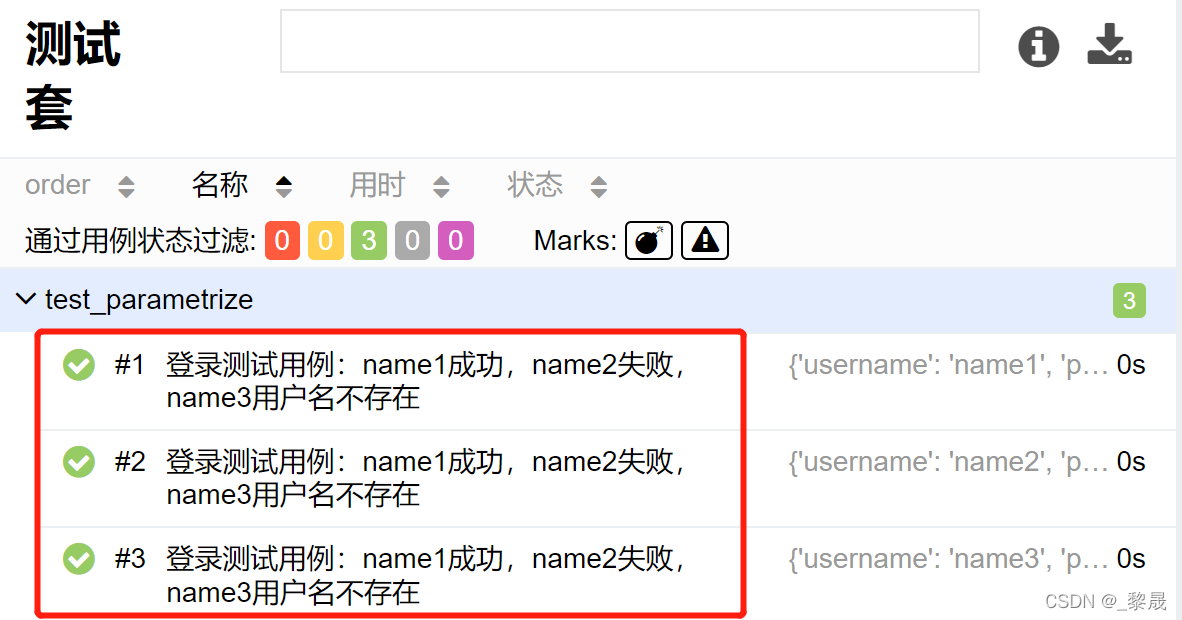Toggle the red failed status filter badge

pyautogui.click(x=282, y=240)
